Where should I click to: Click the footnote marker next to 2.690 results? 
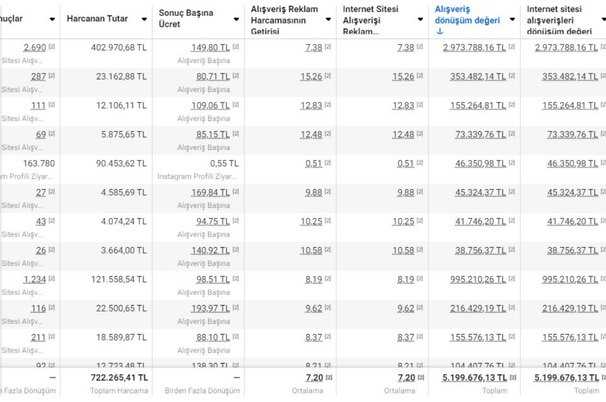click(51, 48)
